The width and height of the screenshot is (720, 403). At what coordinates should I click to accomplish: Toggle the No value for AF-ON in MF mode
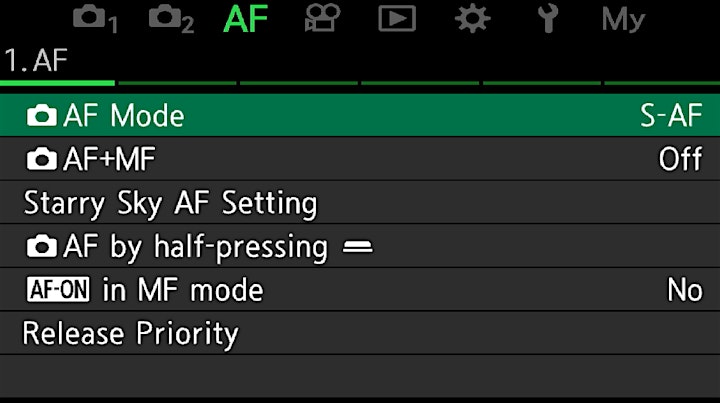tap(685, 290)
